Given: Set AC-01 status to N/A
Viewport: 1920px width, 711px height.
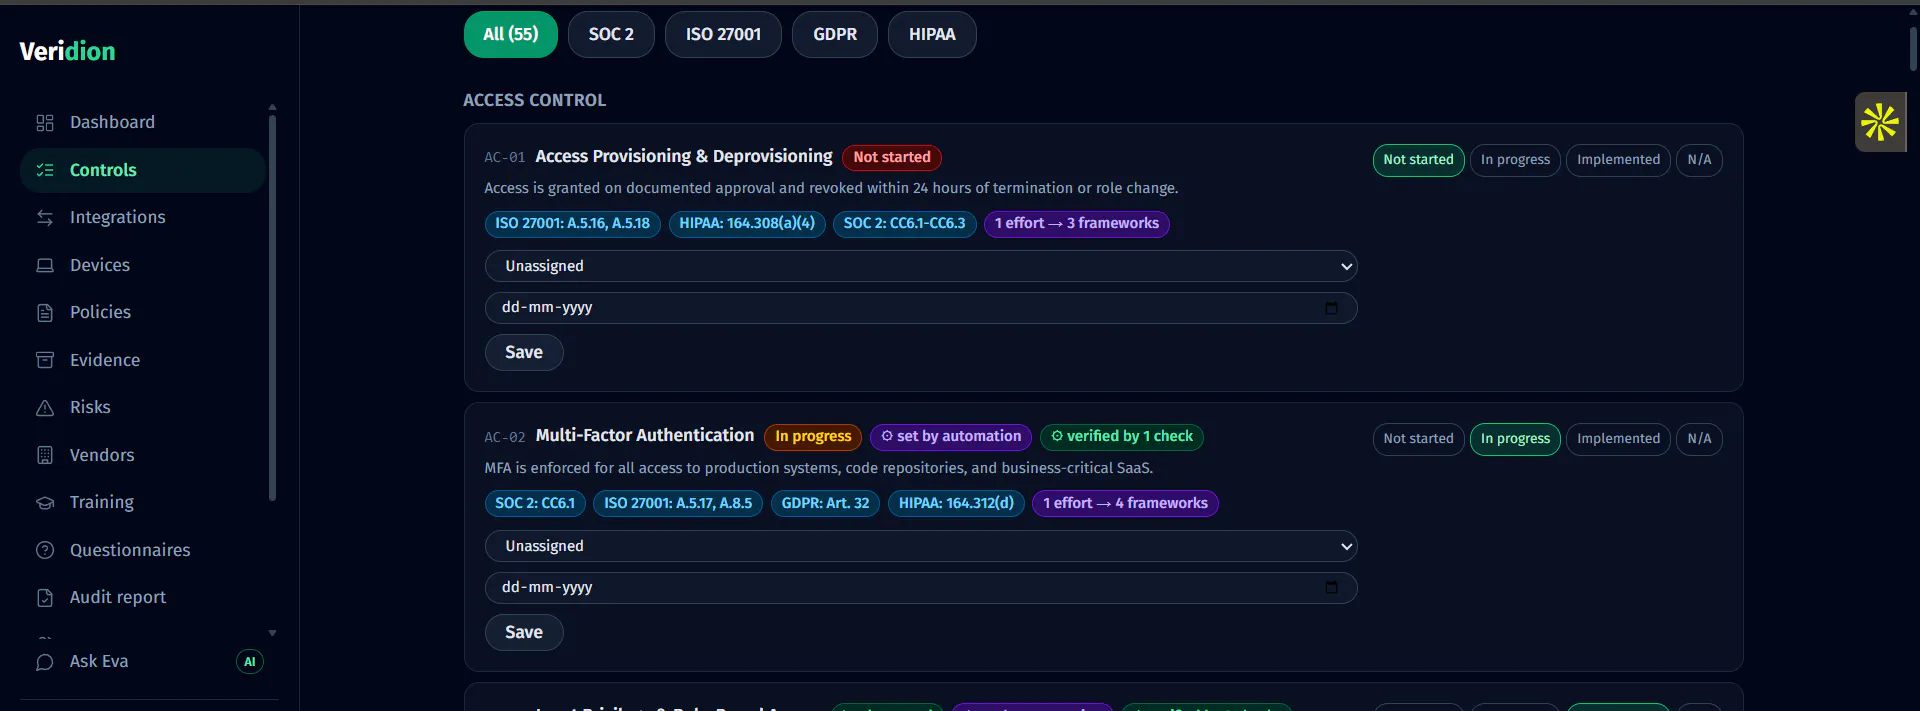Looking at the screenshot, I should [1699, 160].
